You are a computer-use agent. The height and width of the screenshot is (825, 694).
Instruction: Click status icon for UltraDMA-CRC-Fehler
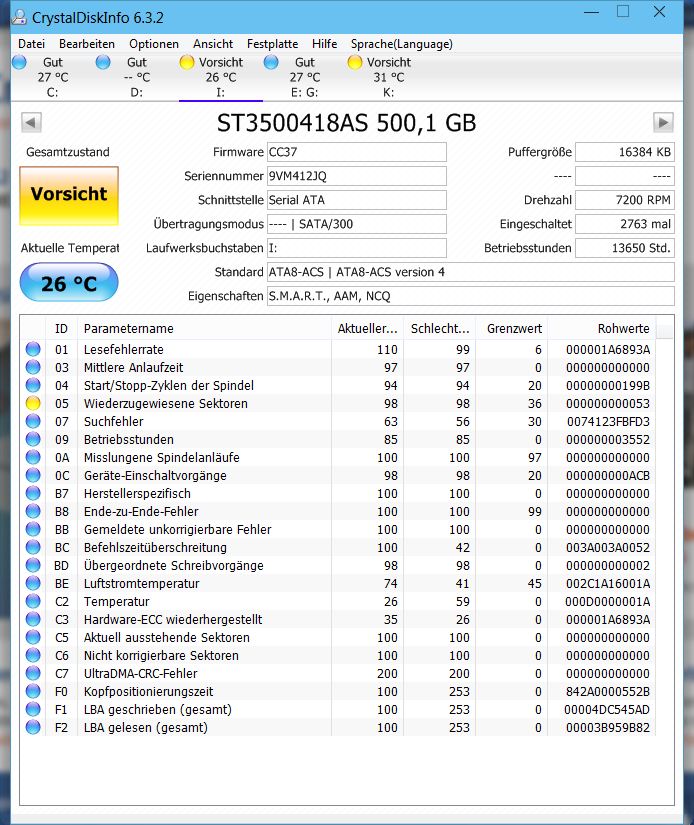[33, 673]
